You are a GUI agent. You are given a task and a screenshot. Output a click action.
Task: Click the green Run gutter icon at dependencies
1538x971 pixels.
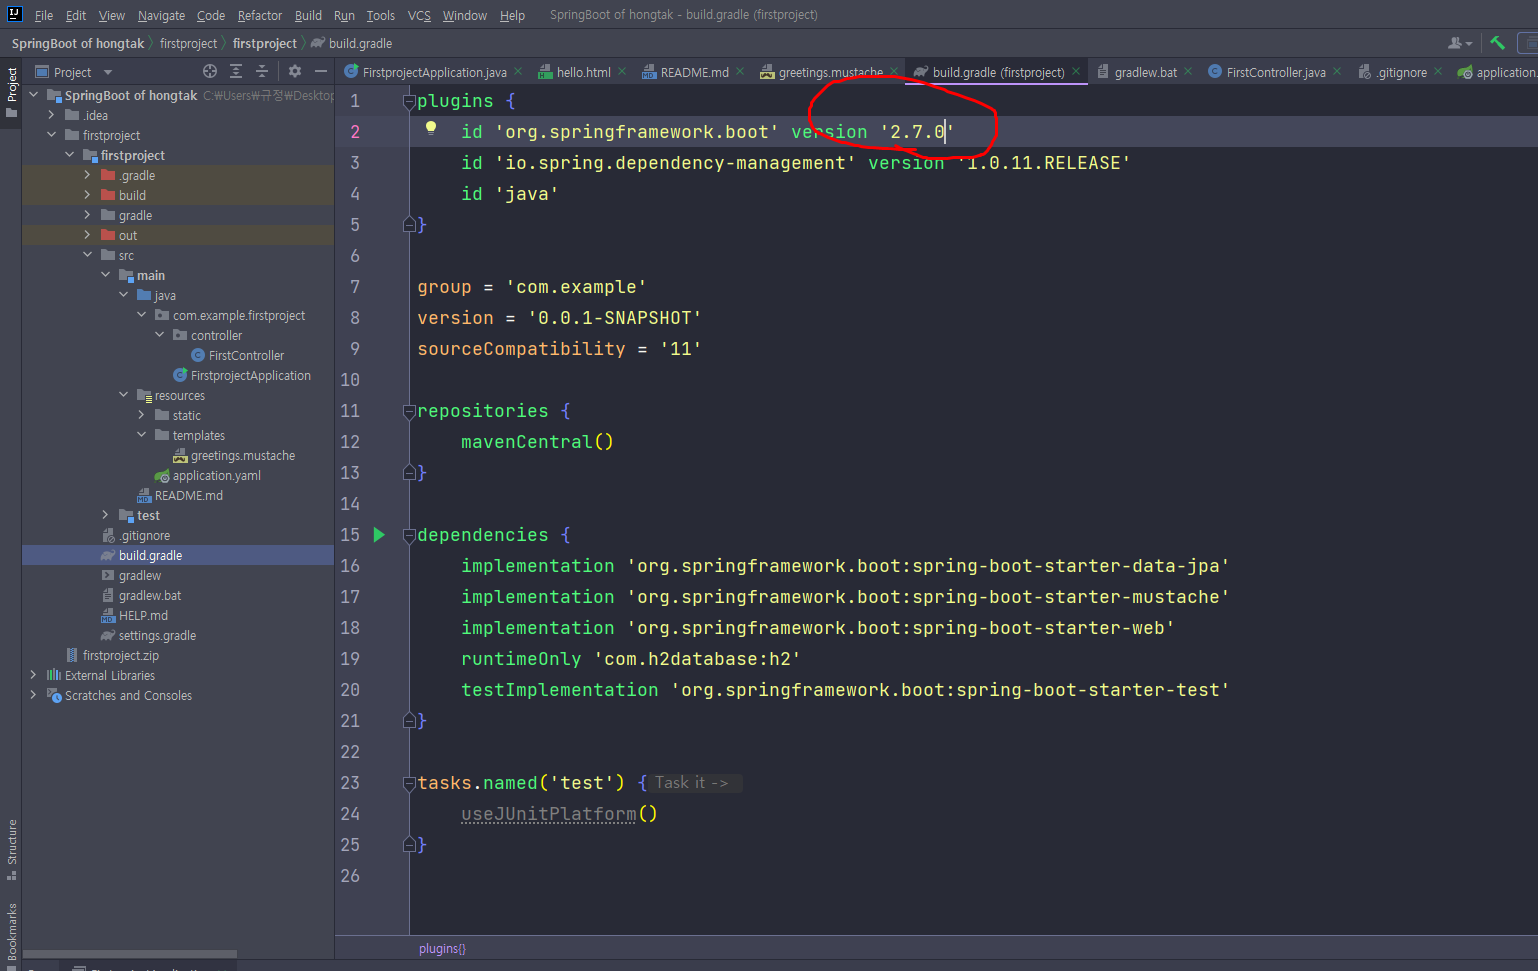coord(379,535)
